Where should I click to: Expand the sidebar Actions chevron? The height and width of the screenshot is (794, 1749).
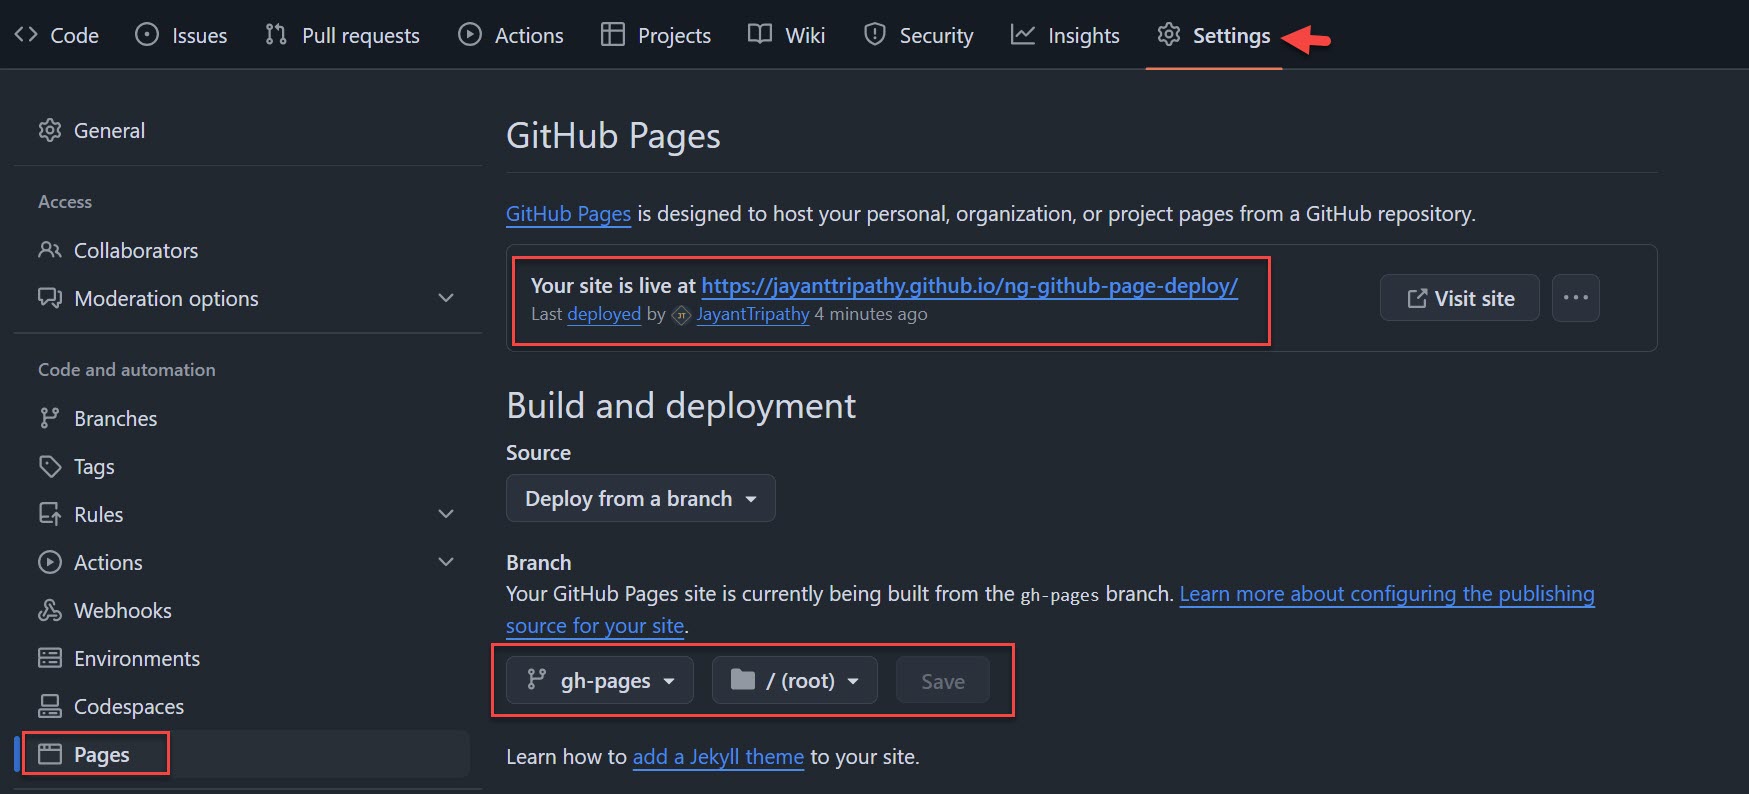[446, 562]
